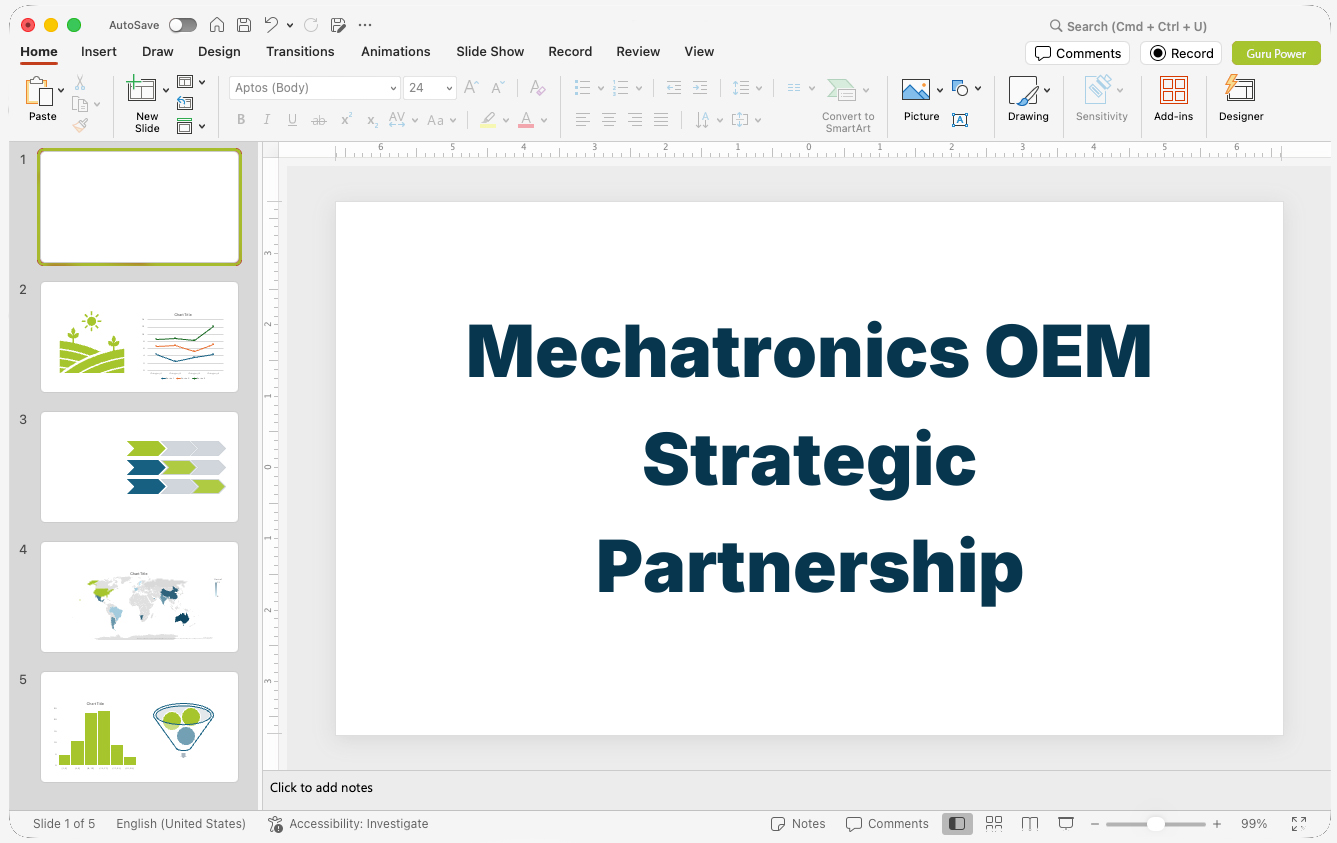Open the slide Layout dropdown
1337x843 pixels.
click(x=191, y=82)
